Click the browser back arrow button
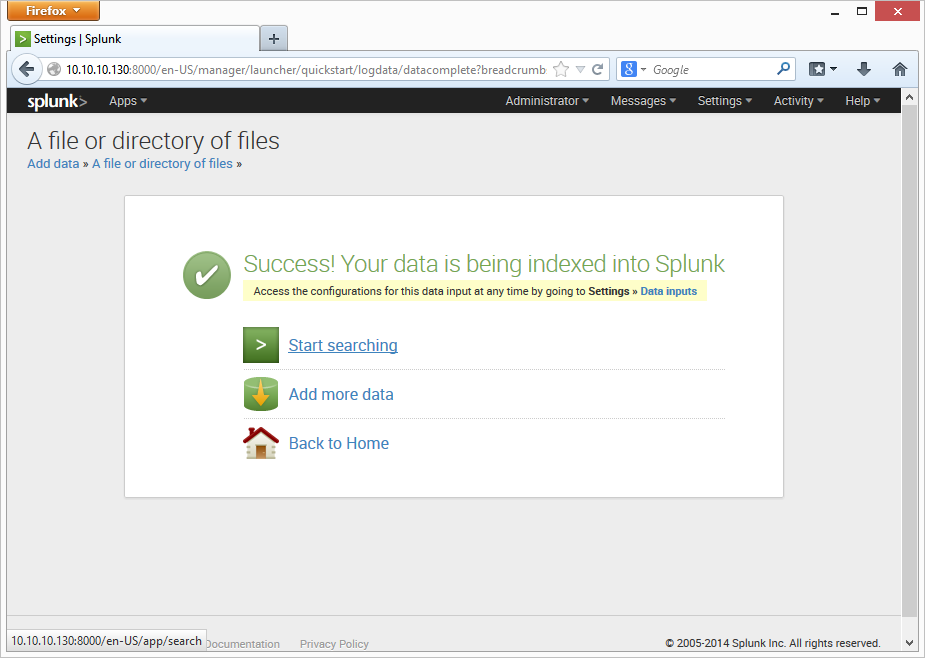The width and height of the screenshot is (925, 658). tap(27, 70)
